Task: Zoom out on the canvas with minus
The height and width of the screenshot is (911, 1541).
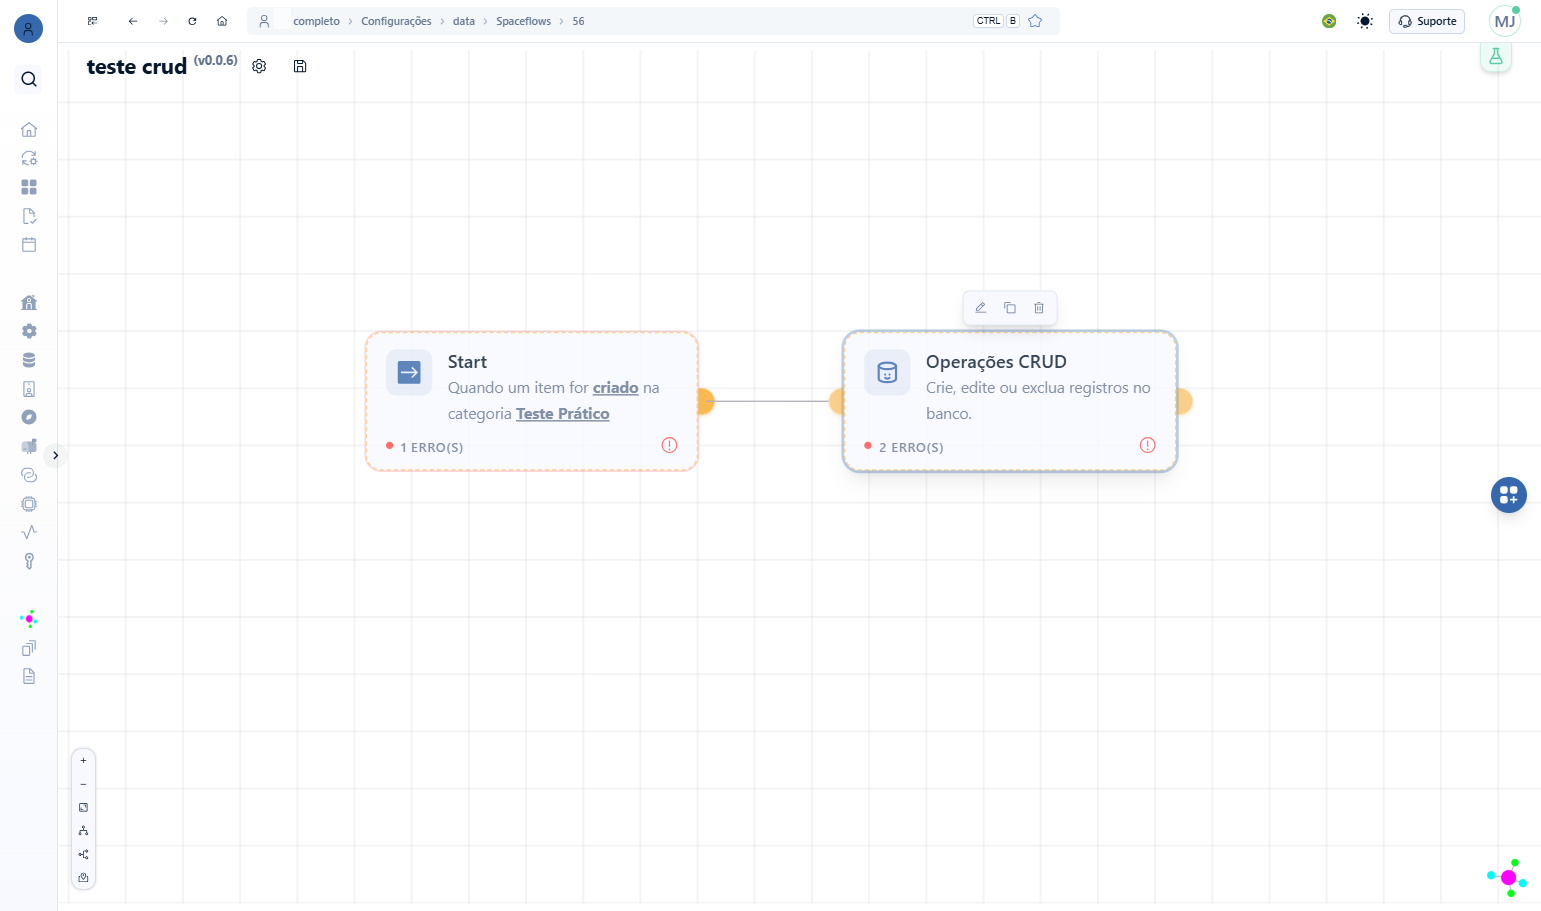Action: pyautogui.click(x=83, y=784)
